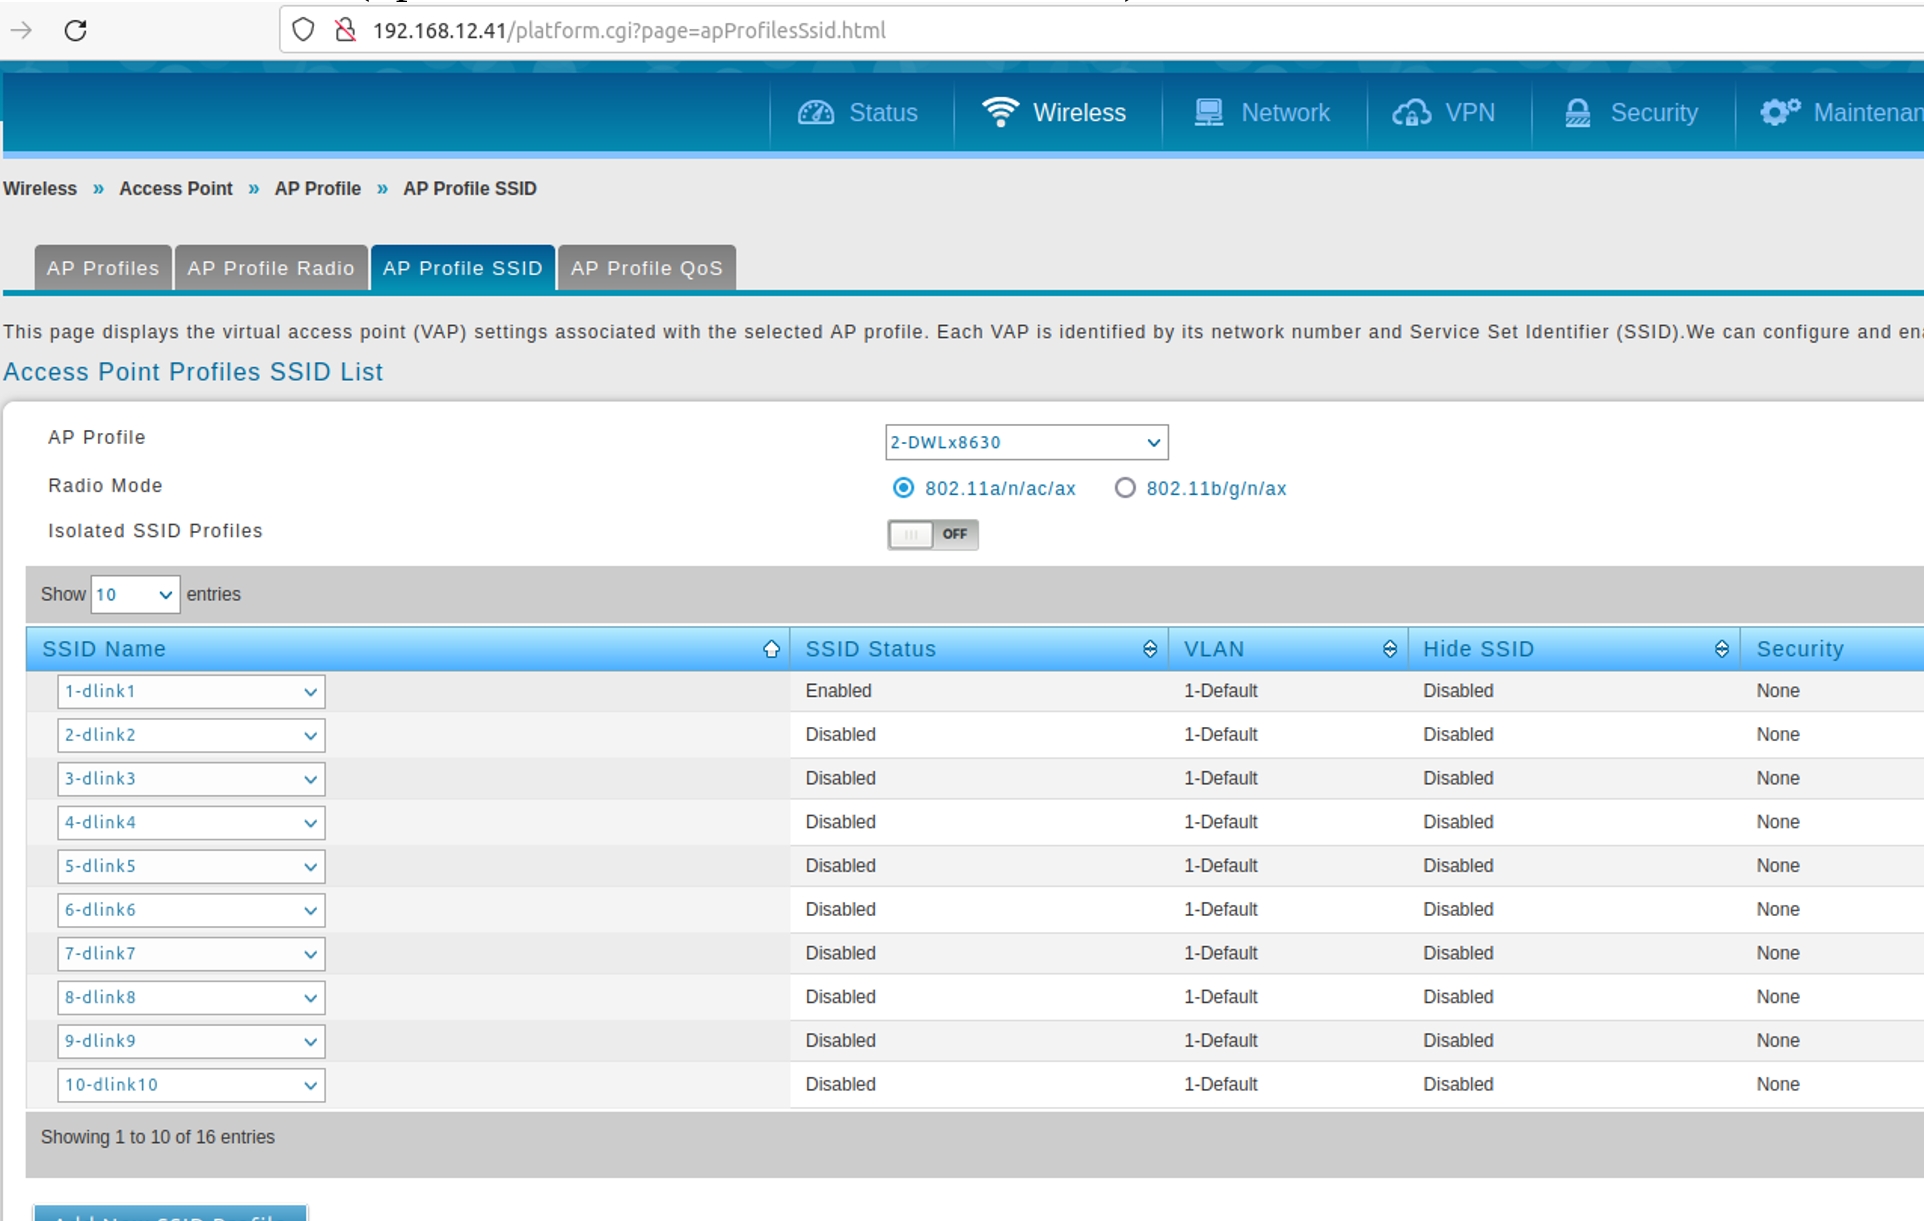Sort table by SSID Name arrow
This screenshot has height=1221, width=1924.
tap(770, 649)
